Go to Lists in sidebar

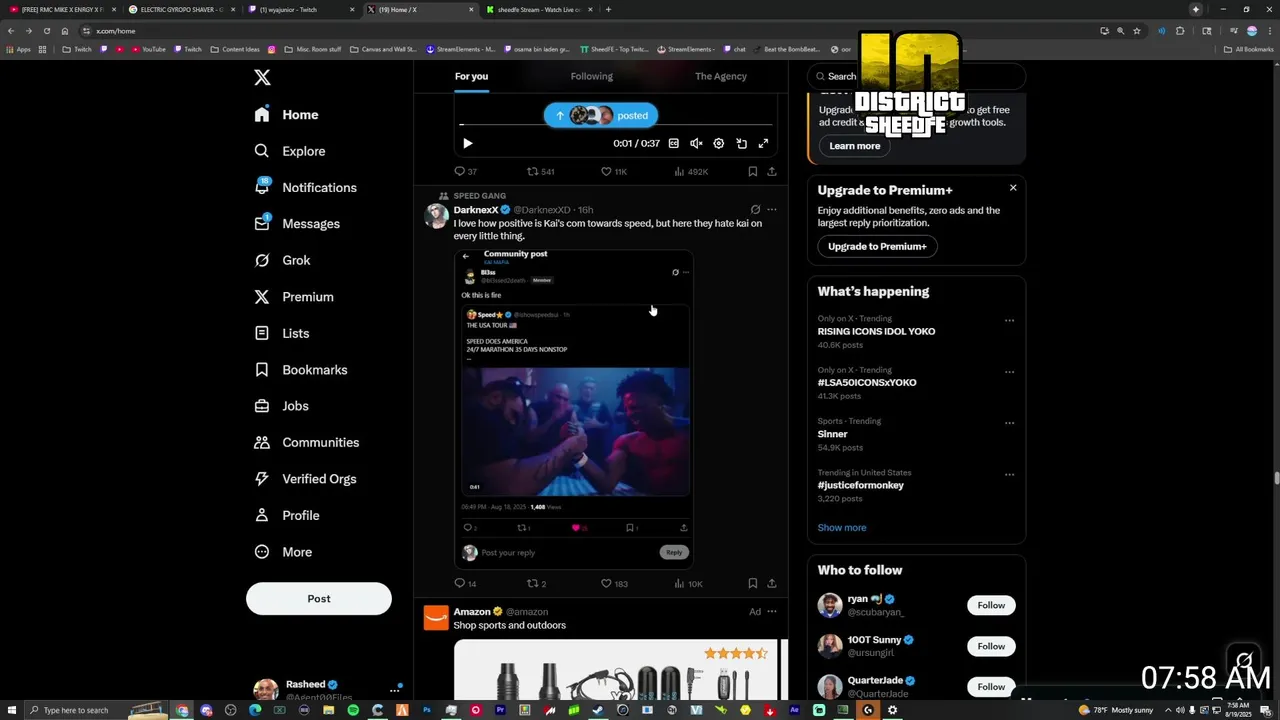282,333
